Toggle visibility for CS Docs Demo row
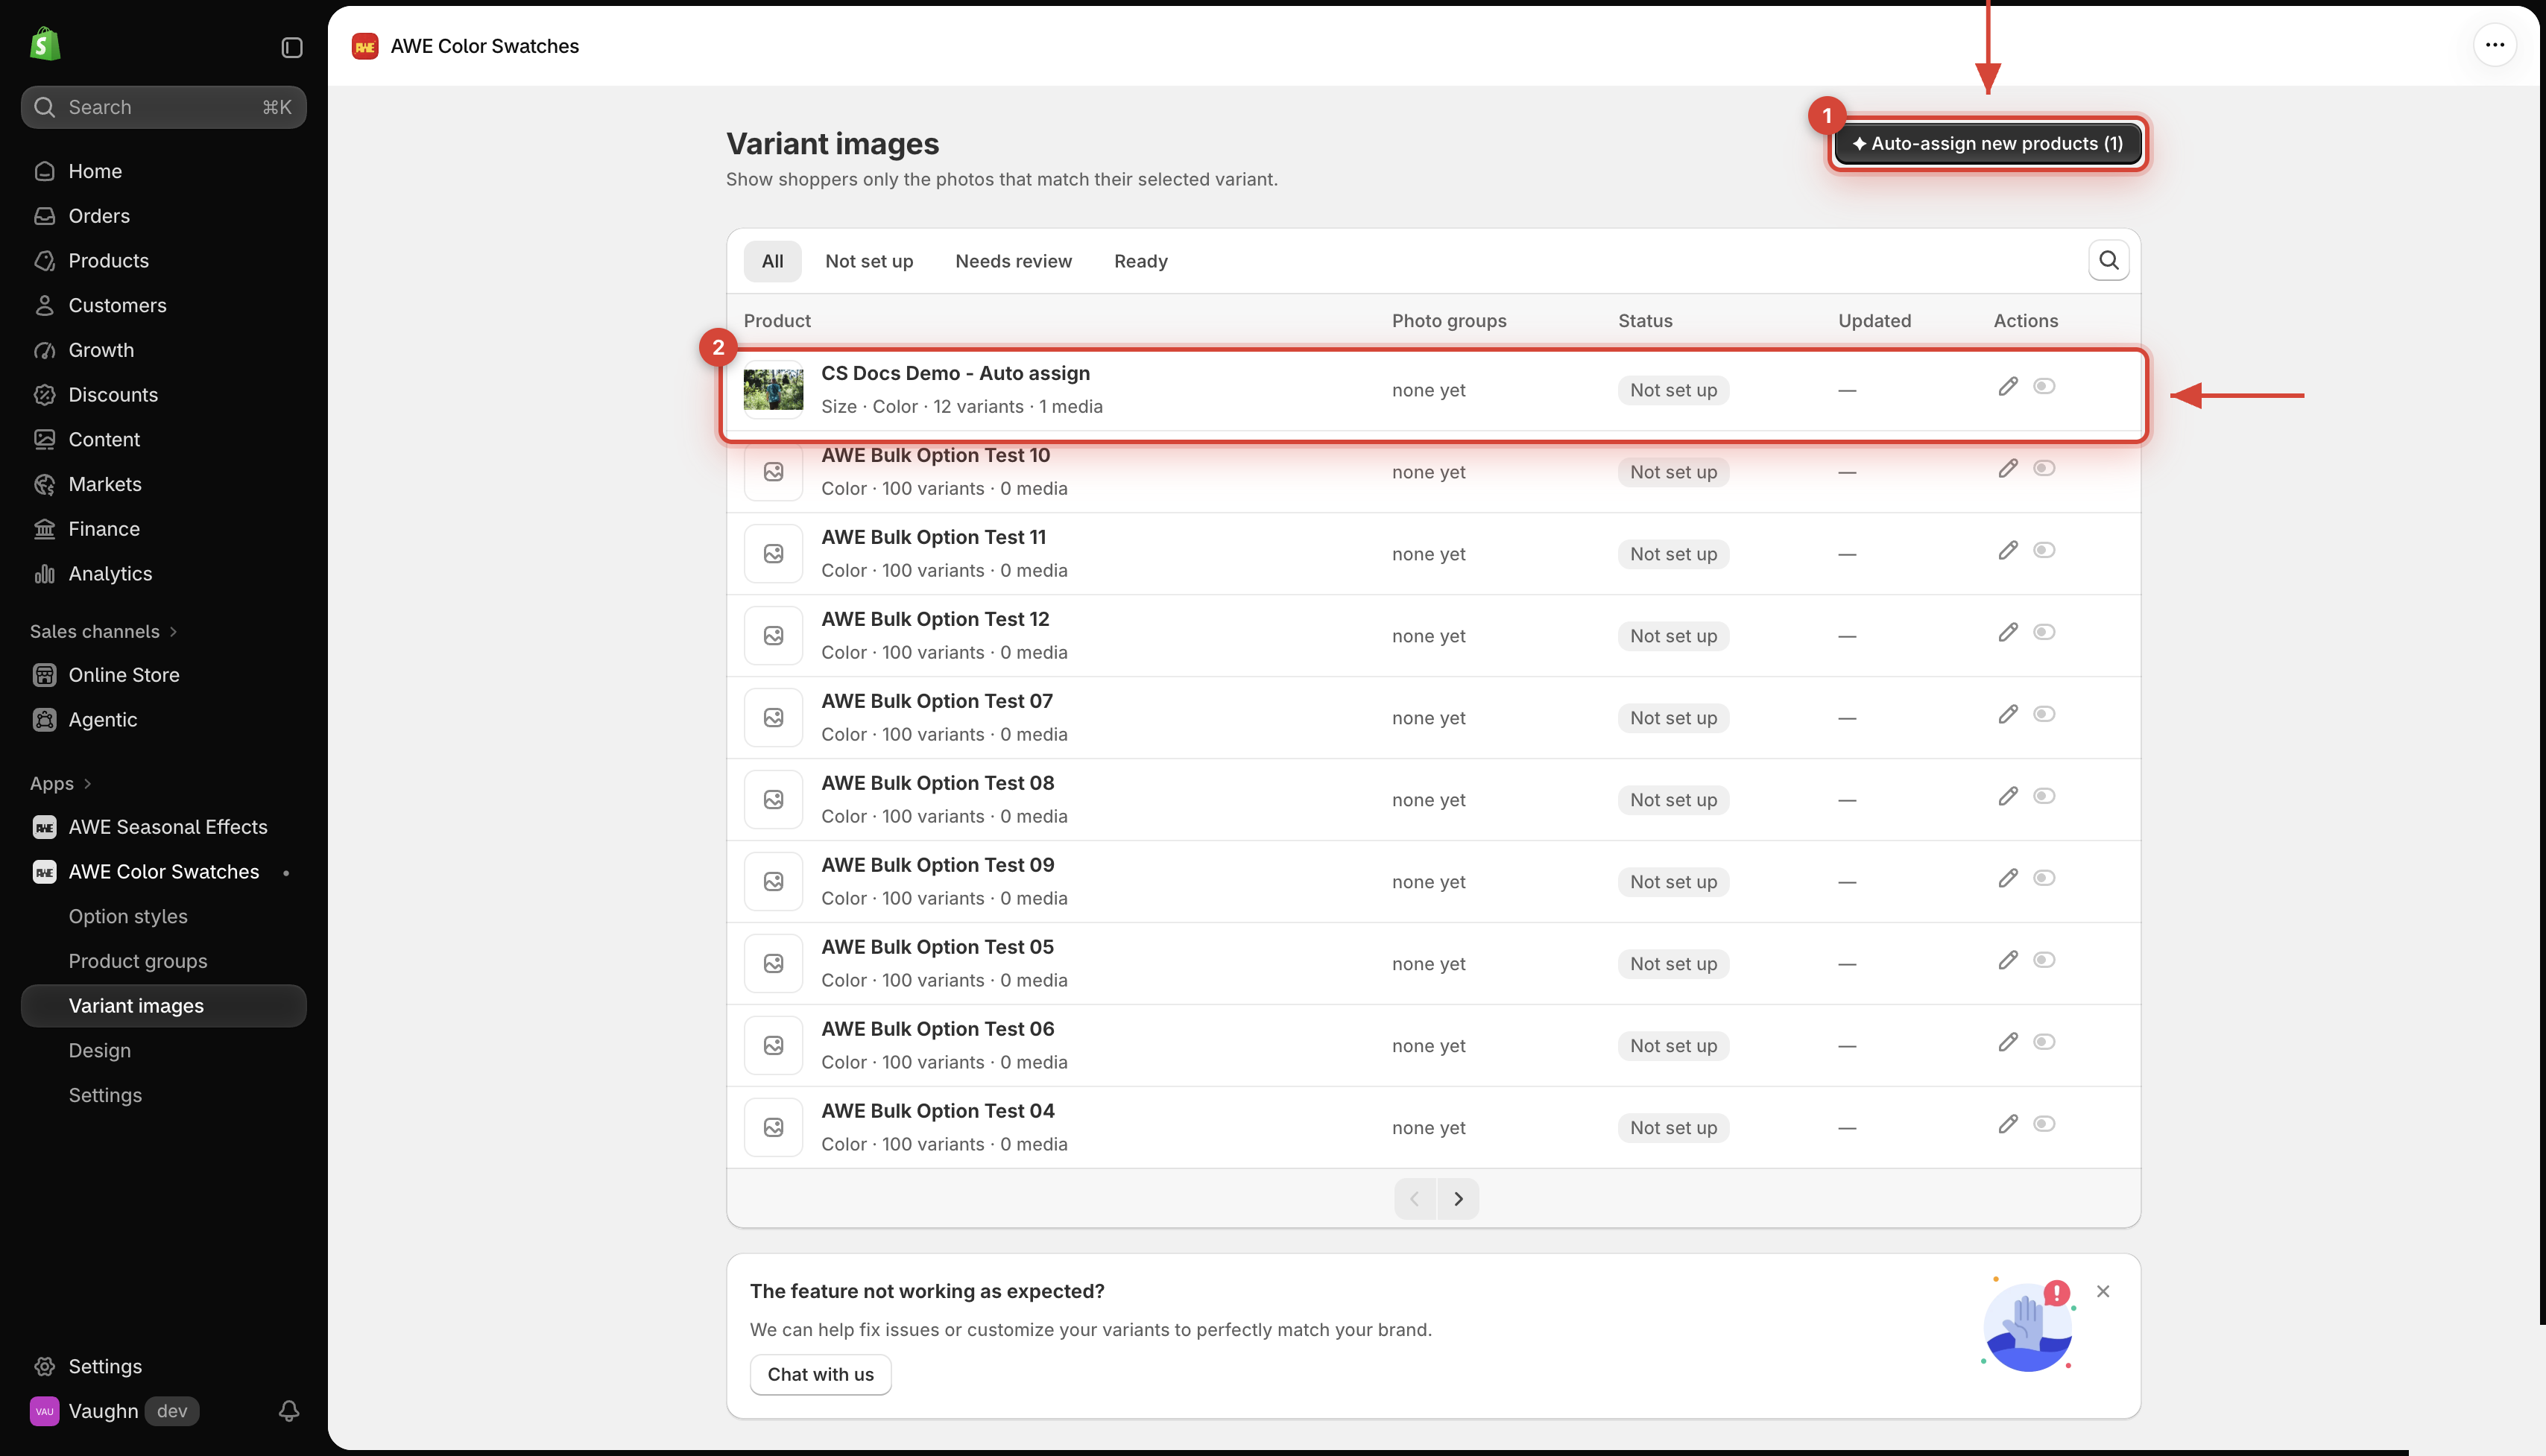The image size is (2546, 1456). (x=2044, y=386)
